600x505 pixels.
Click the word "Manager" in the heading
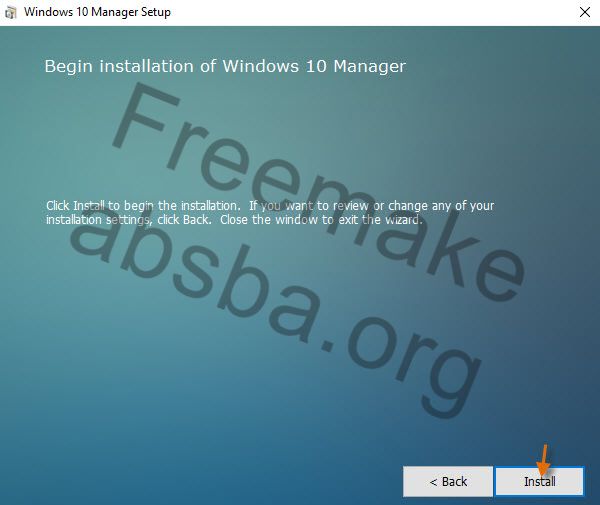369,67
